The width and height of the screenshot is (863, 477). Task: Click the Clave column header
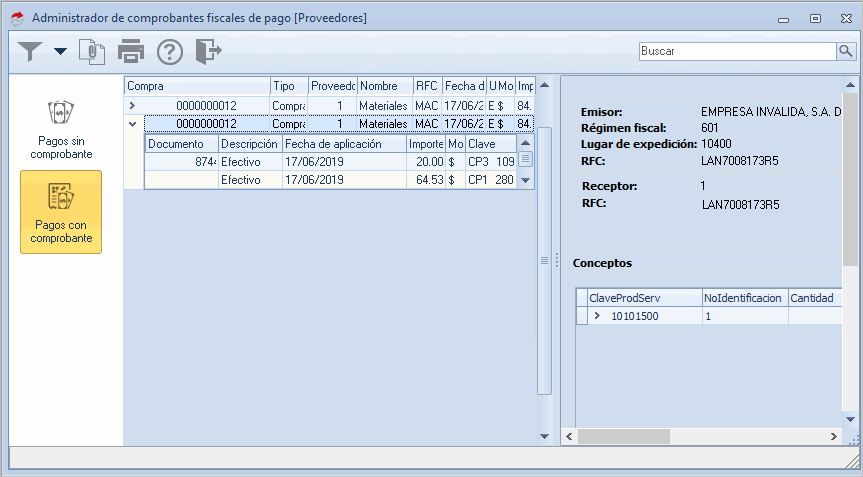[491, 144]
